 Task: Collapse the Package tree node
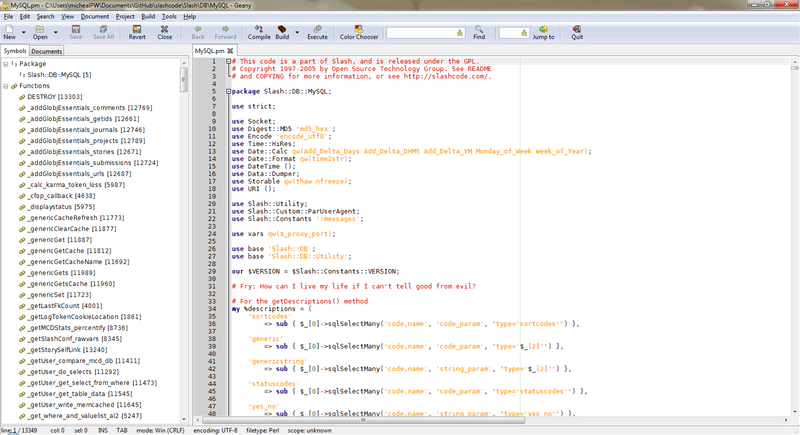point(7,64)
